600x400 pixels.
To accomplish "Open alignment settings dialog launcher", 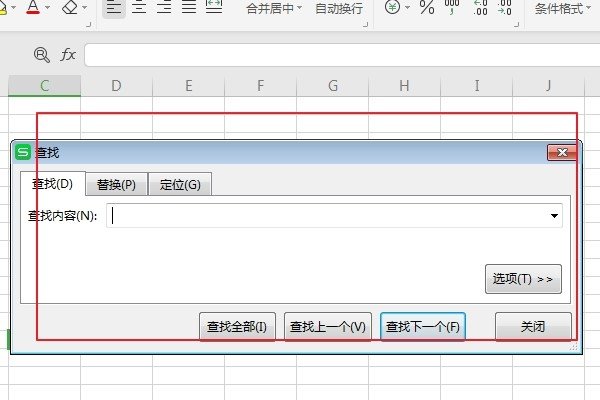I will [365, 24].
